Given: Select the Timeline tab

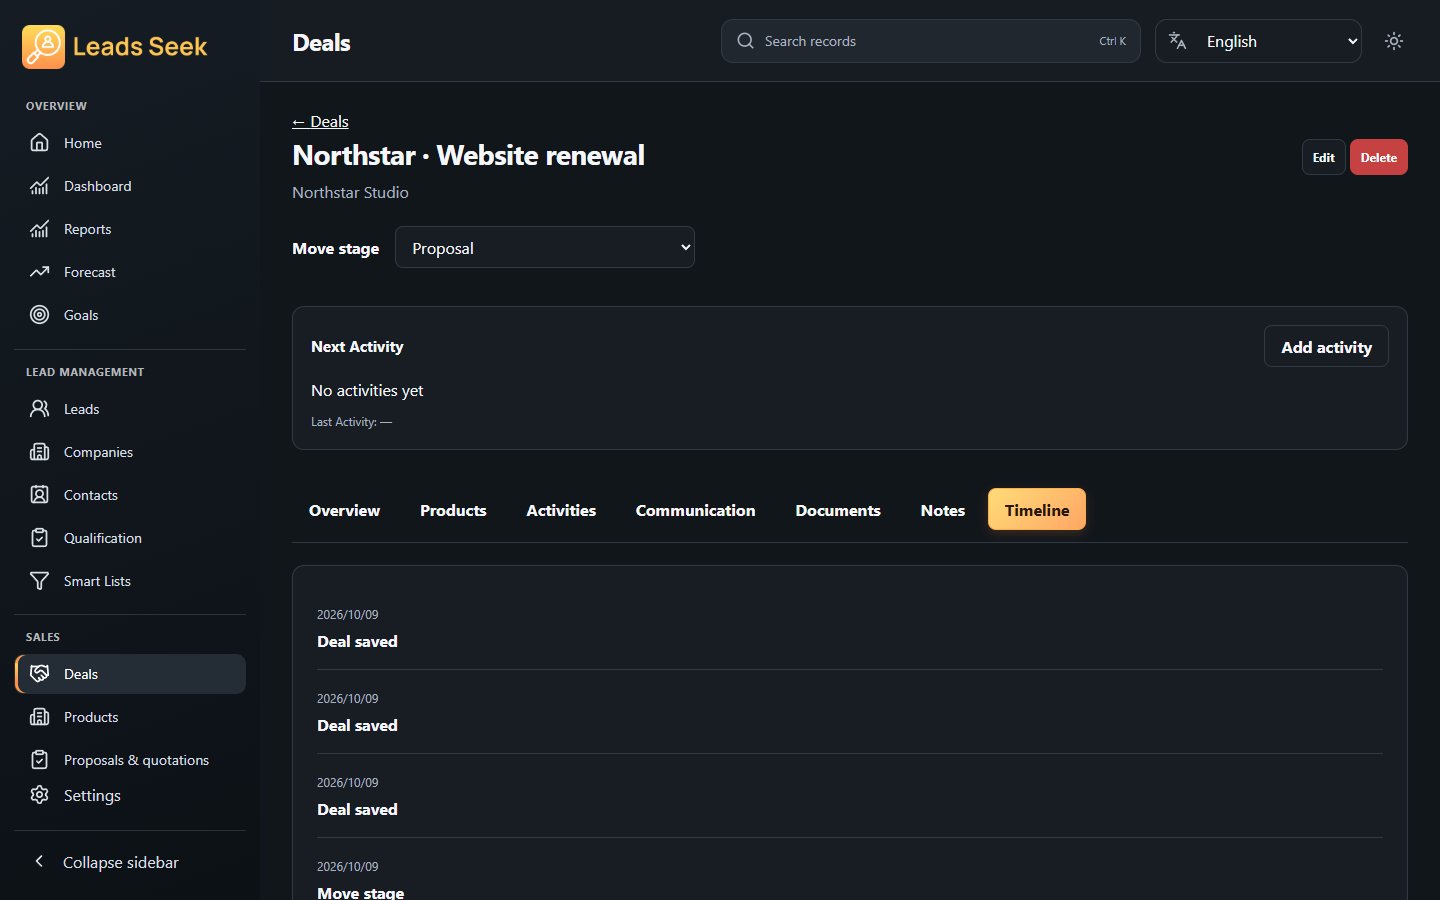Looking at the screenshot, I should click(x=1037, y=510).
